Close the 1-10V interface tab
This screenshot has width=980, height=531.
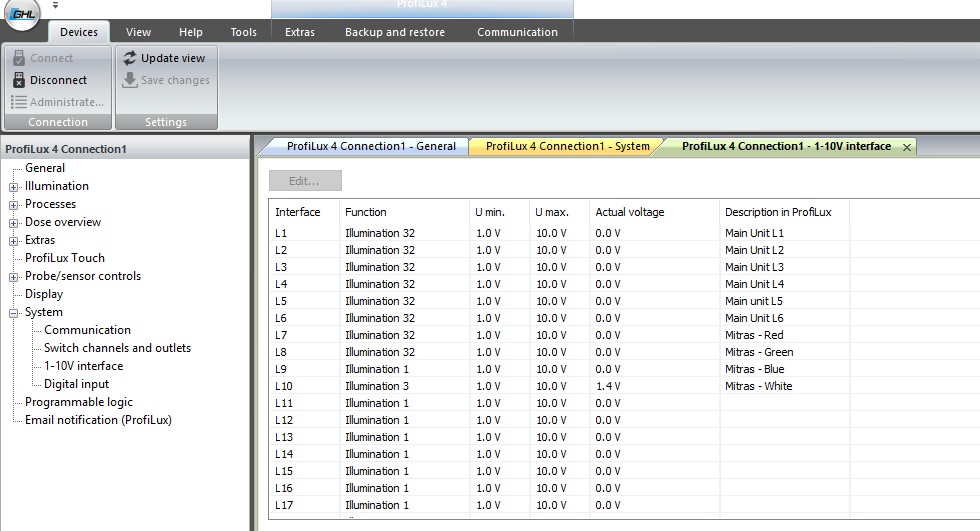(x=907, y=147)
